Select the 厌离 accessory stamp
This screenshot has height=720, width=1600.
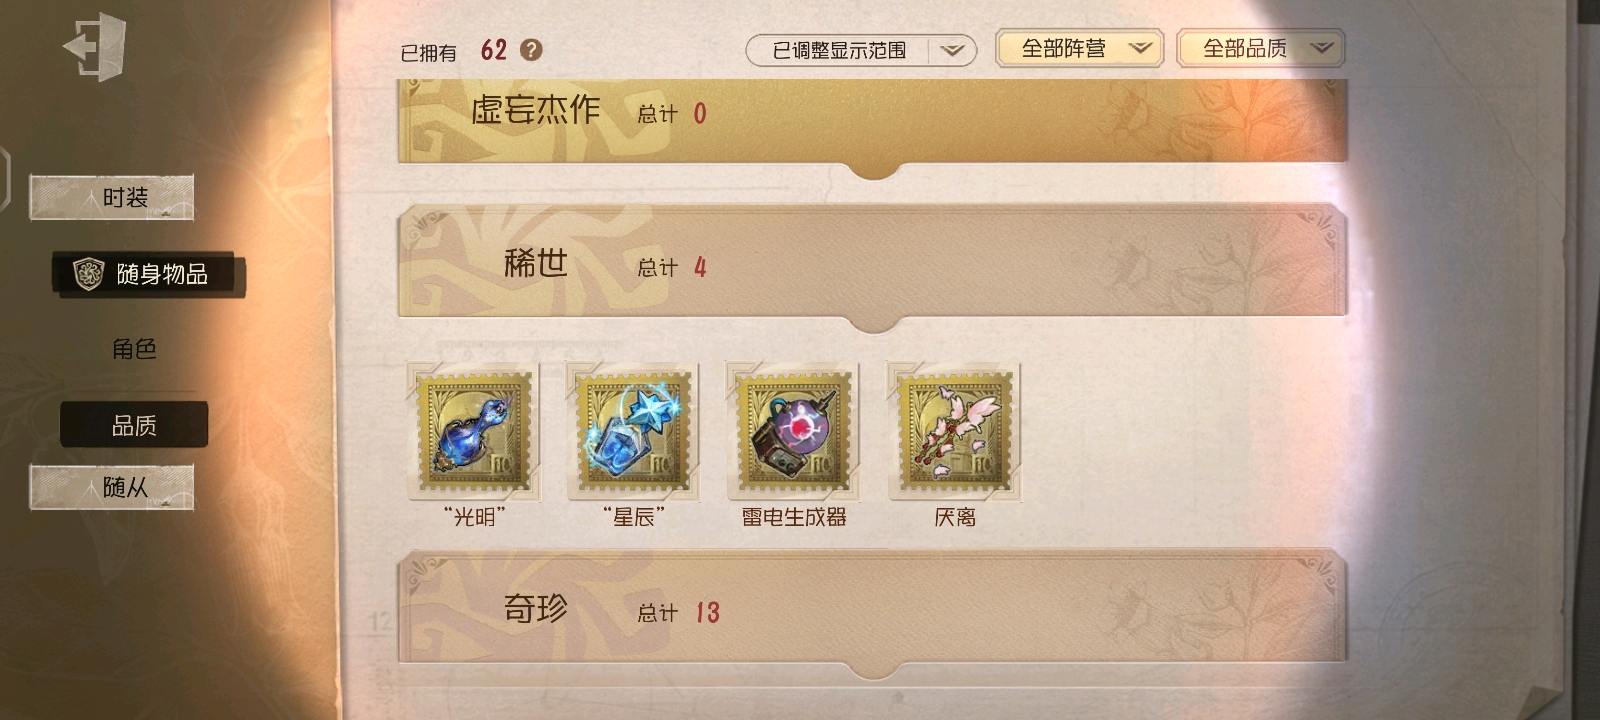click(954, 431)
